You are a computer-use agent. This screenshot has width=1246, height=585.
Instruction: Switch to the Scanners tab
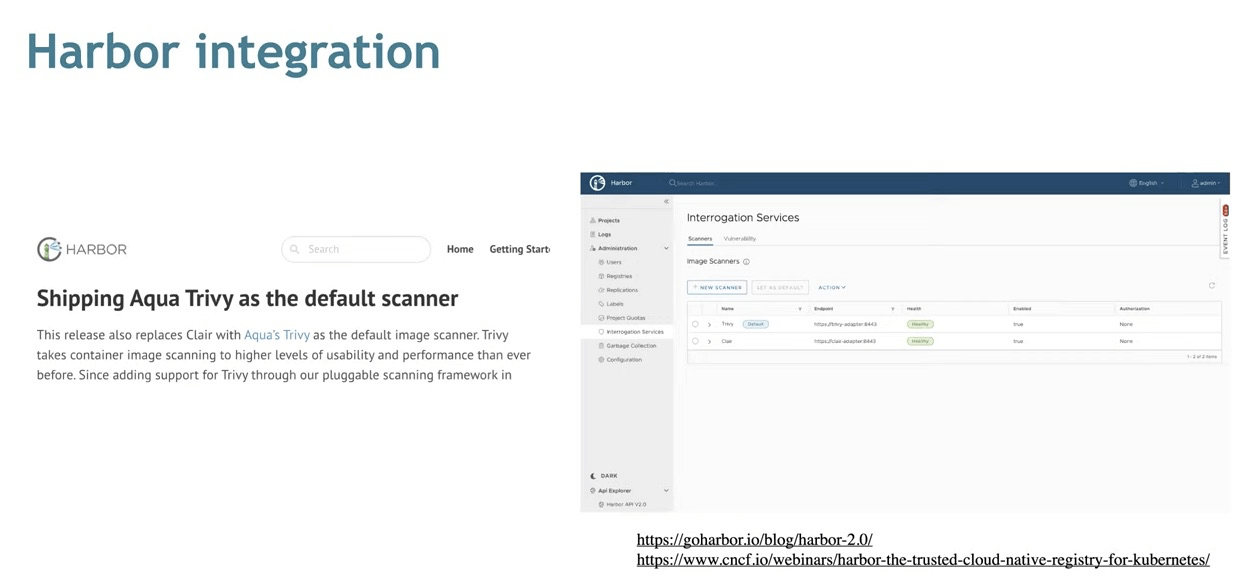[x=700, y=239]
